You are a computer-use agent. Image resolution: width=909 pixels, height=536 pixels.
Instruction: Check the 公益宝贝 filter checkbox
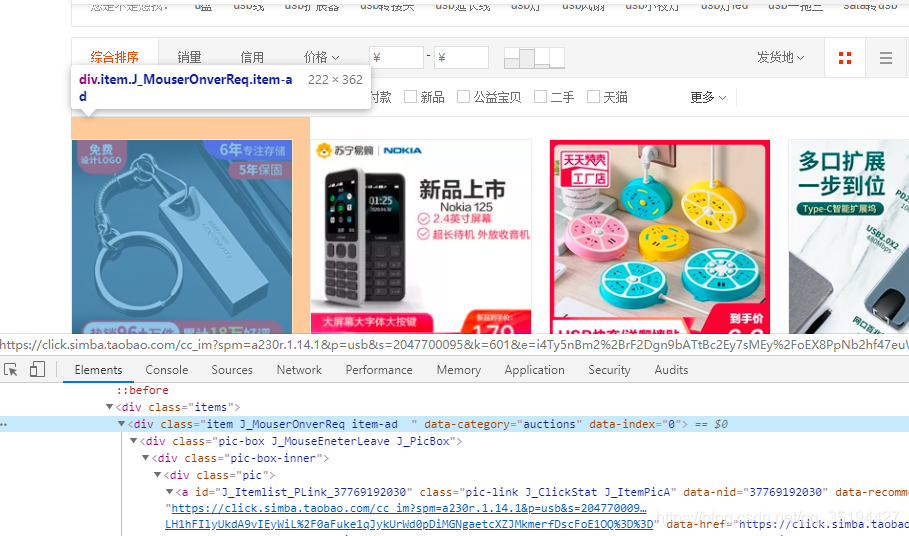pyautogui.click(x=463, y=97)
